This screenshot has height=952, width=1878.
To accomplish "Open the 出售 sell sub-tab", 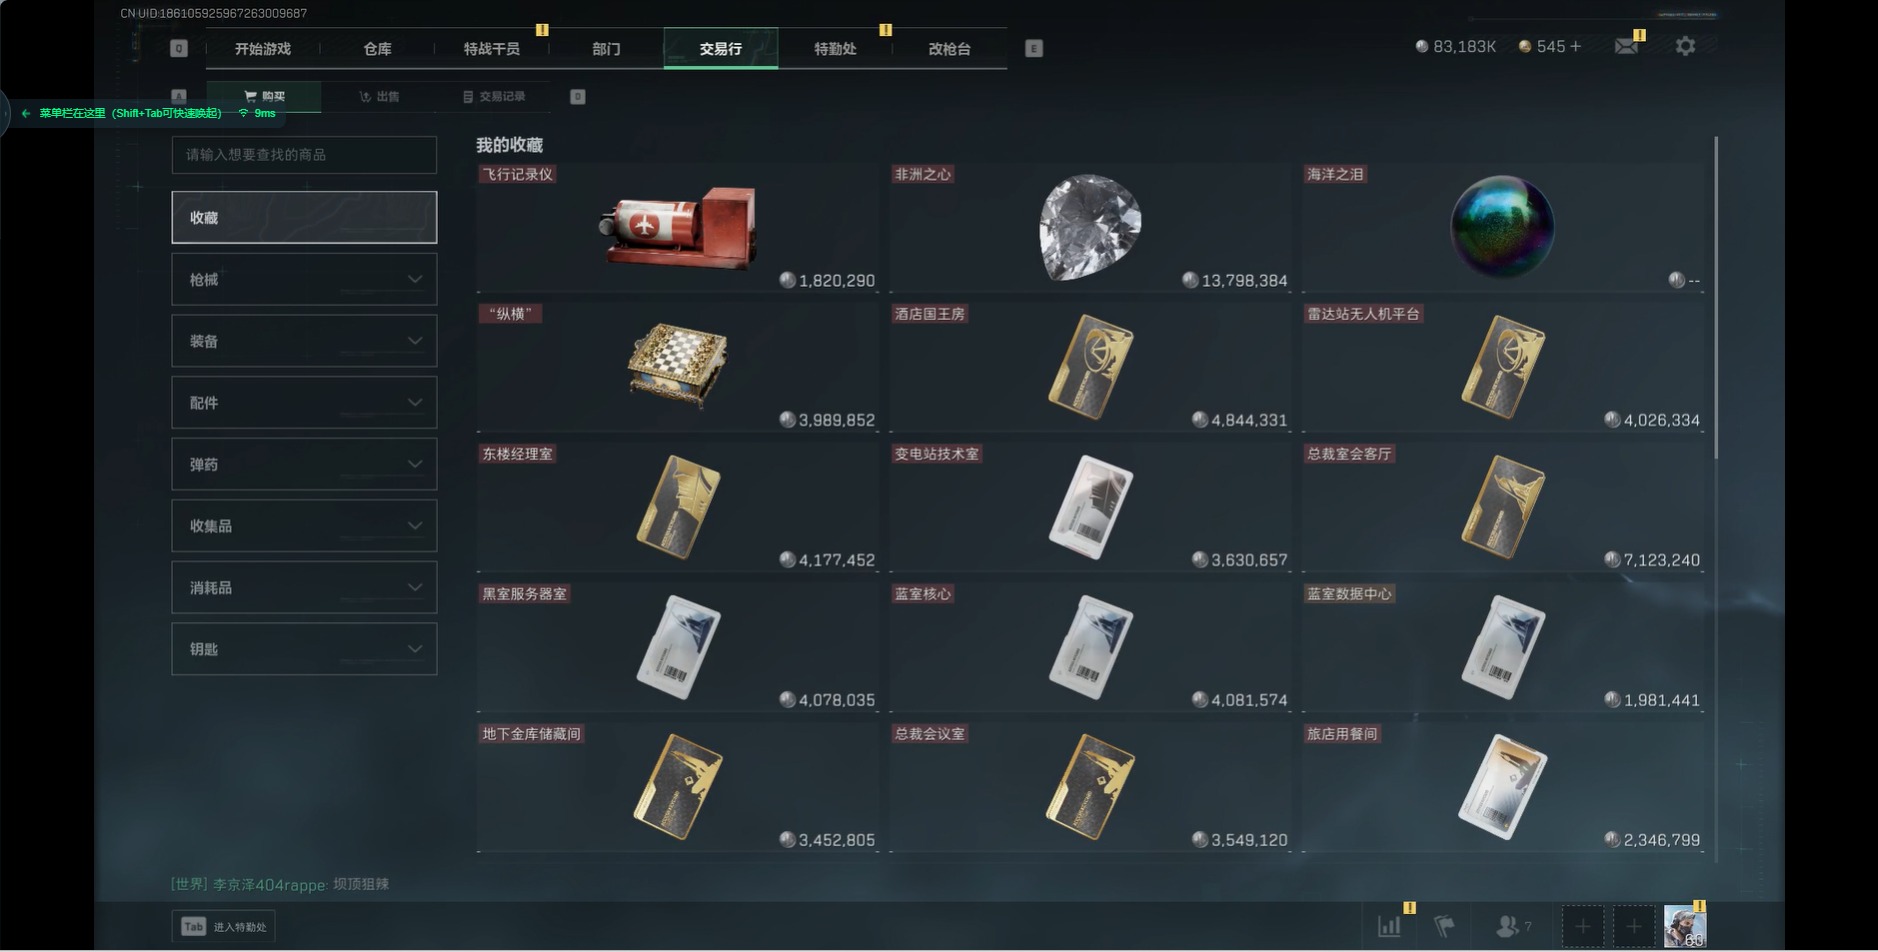I will (379, 96).
